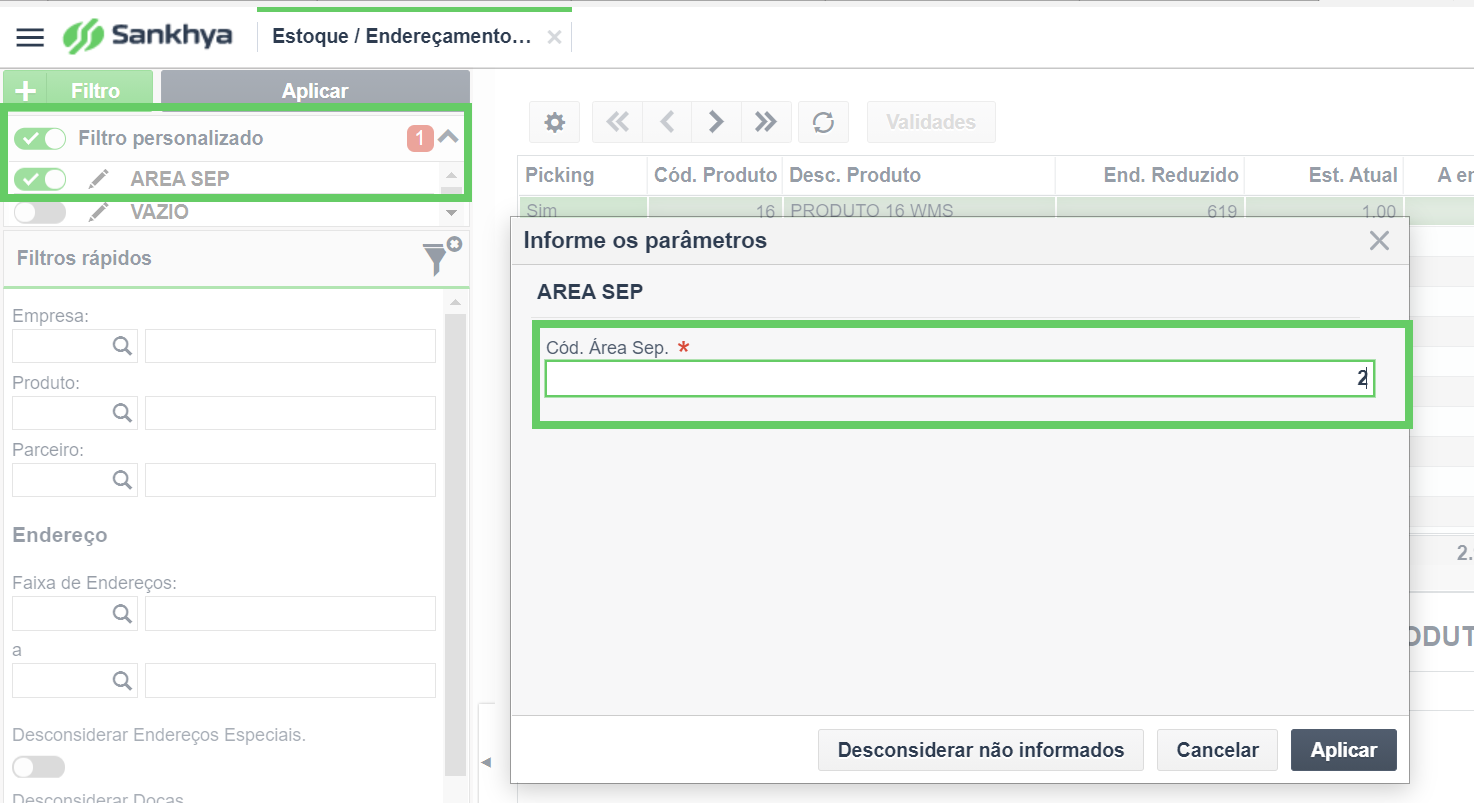Image resolution: width=1474 pixels, height=803 pixels.
Task: Click the Produto description field
Action: click(290, 413)
